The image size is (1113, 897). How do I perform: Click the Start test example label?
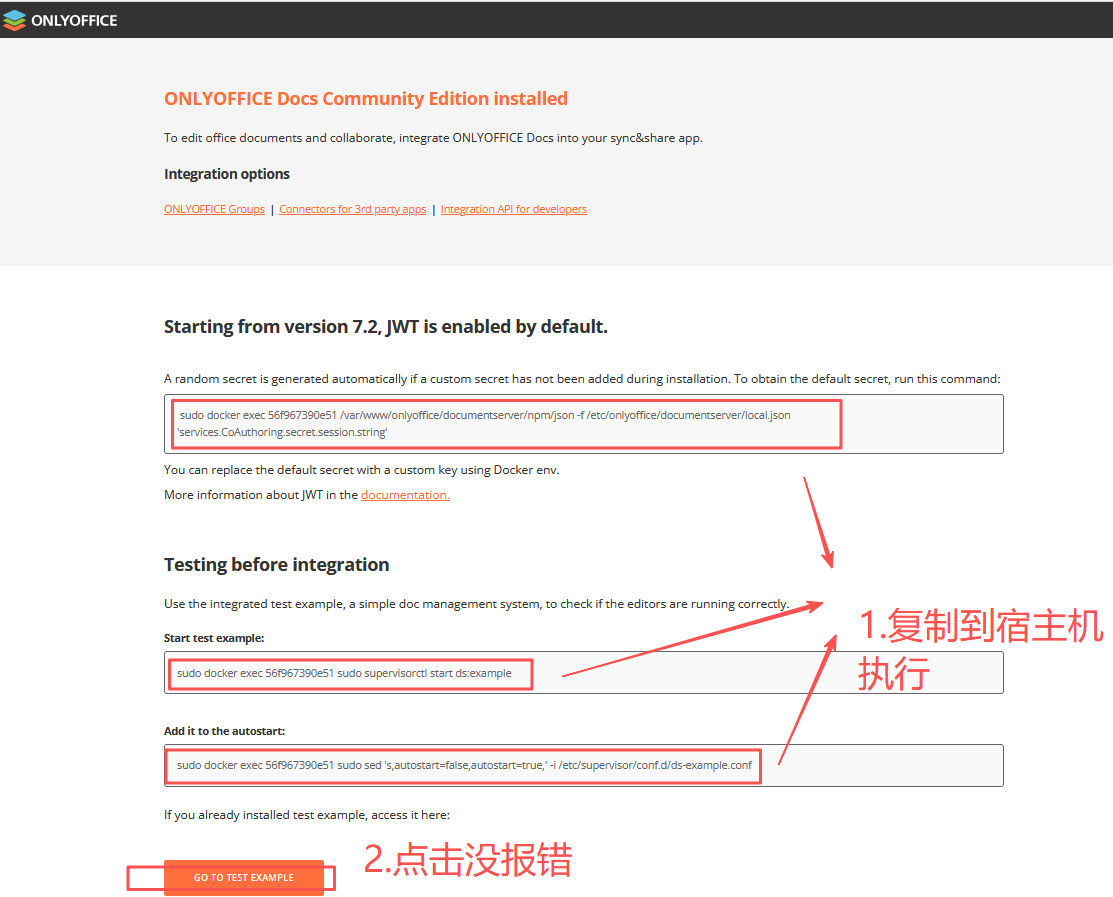point(214,638)
